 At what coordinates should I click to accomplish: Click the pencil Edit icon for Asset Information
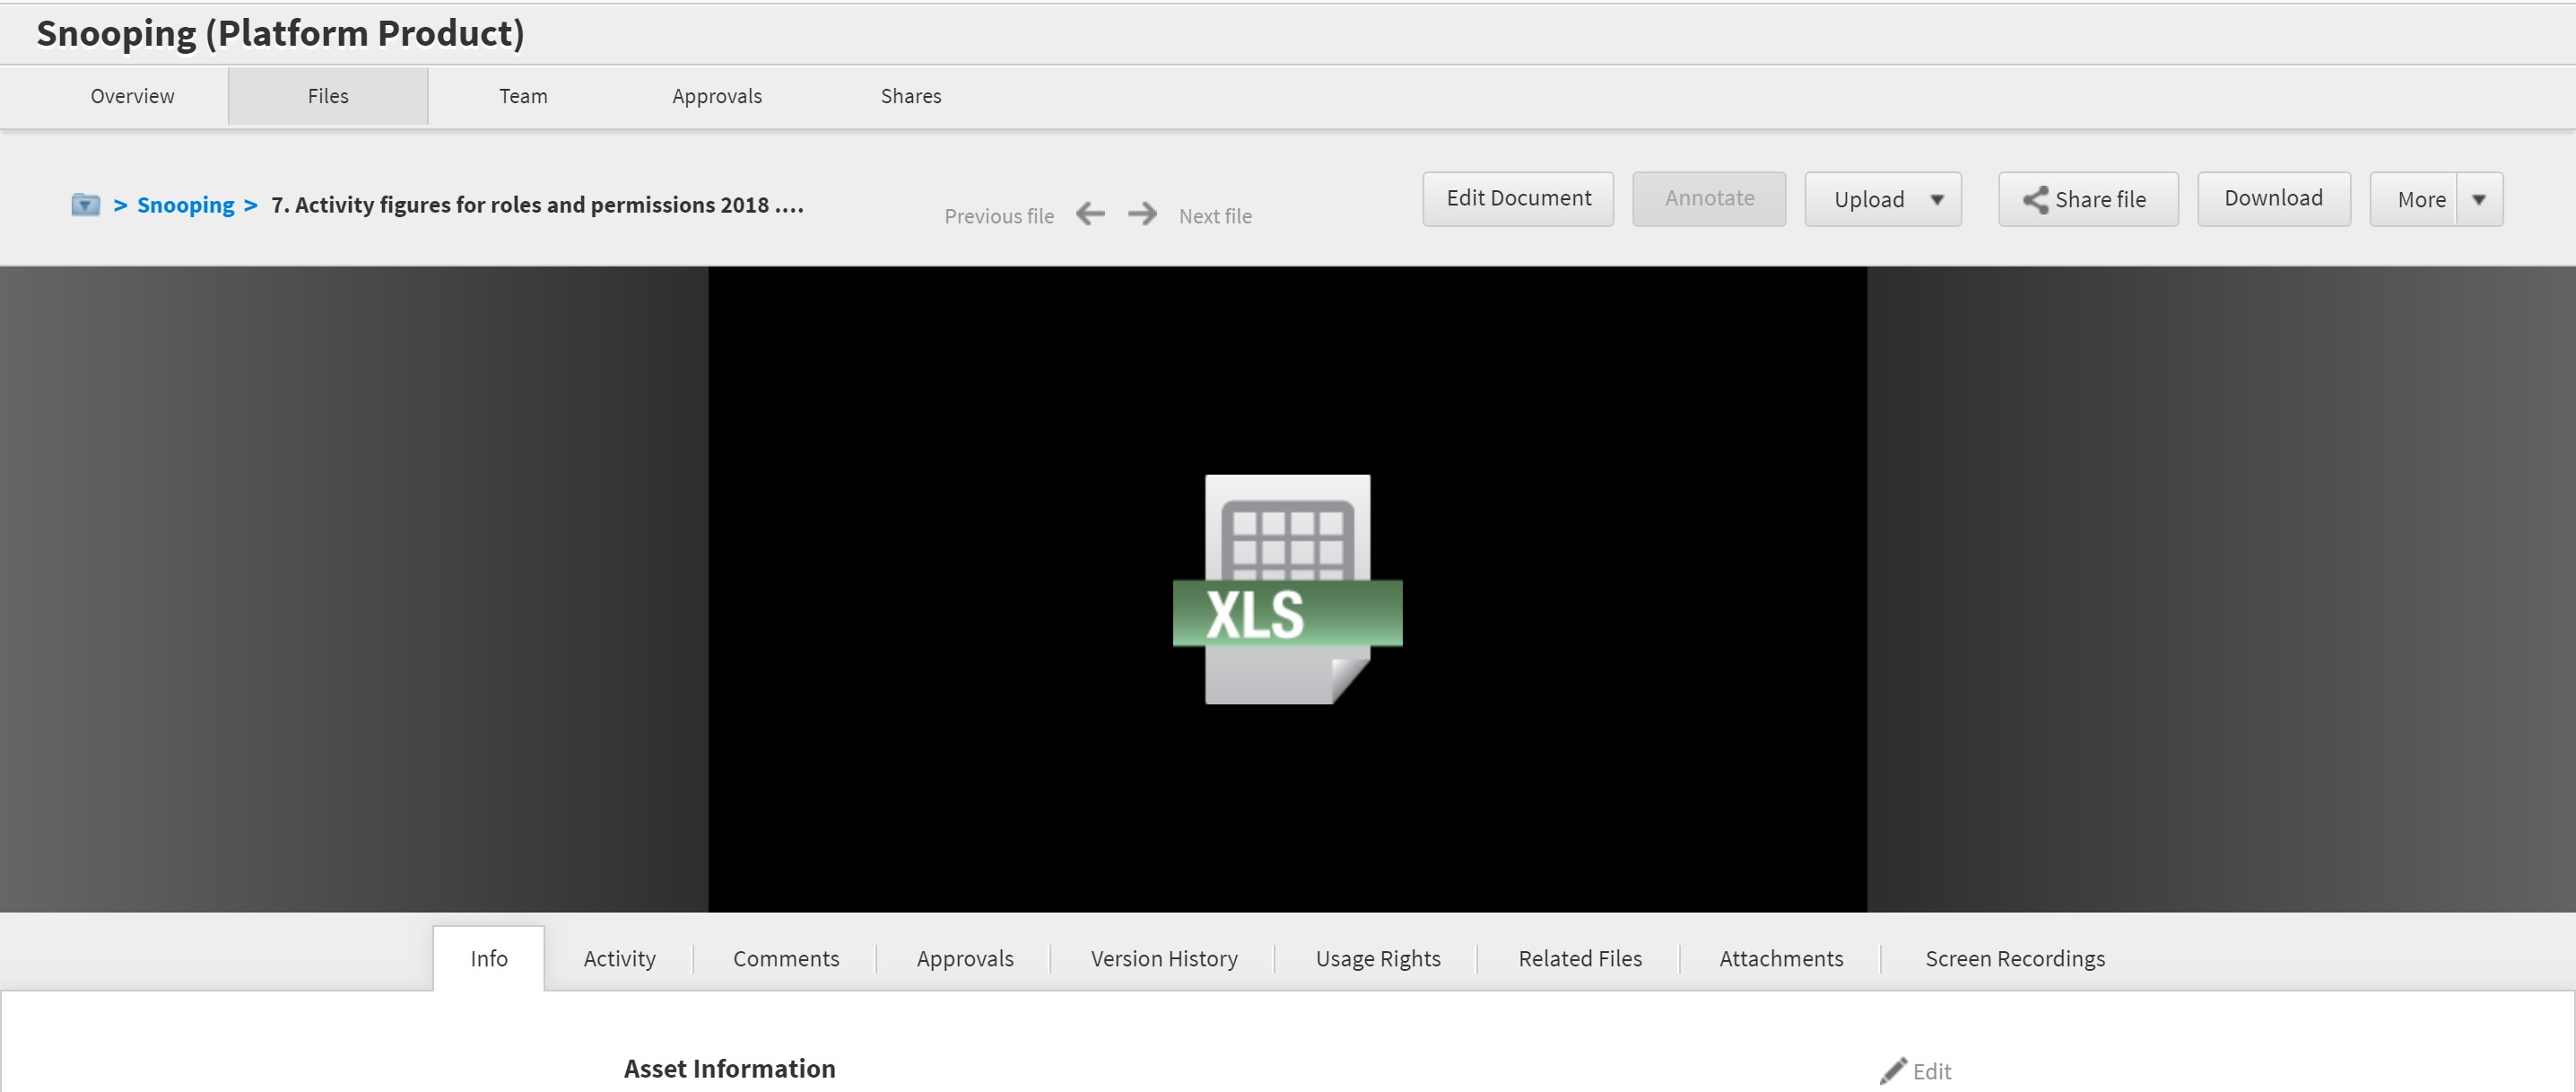1893,1071
